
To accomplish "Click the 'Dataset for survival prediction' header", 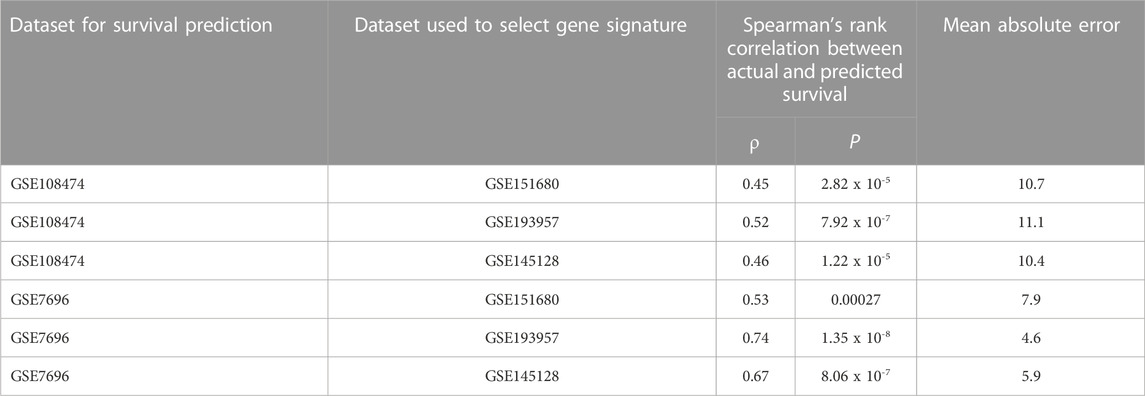I will coord(142,28).
